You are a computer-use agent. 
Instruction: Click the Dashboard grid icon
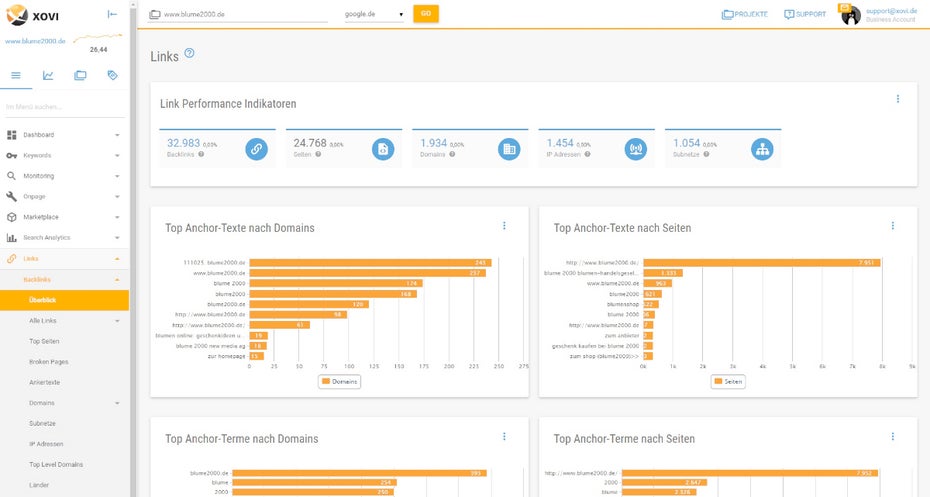(11, 135)
